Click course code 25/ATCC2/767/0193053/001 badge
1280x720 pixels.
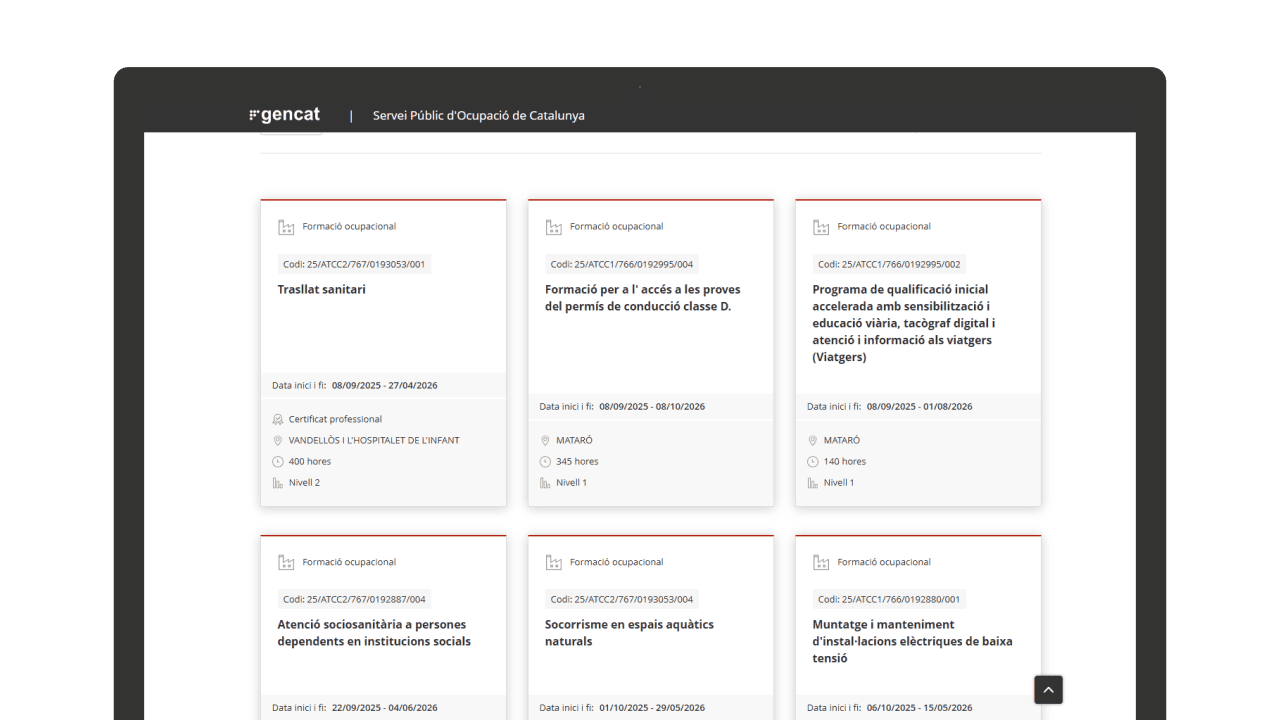click(x=354, y=265)
